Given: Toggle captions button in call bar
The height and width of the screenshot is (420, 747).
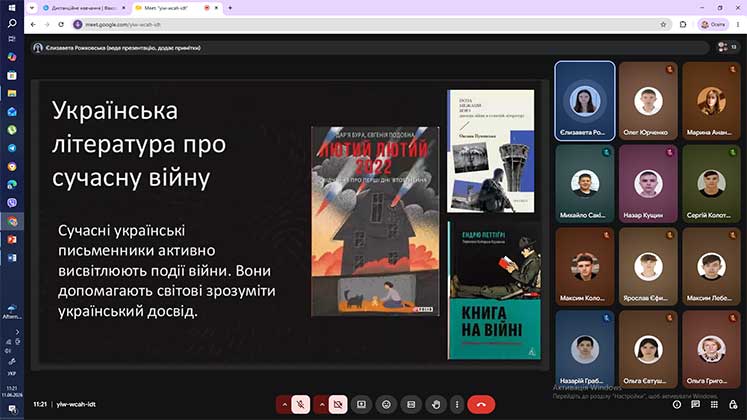Looking at the screenshot, I should click(x=411, y=404).
